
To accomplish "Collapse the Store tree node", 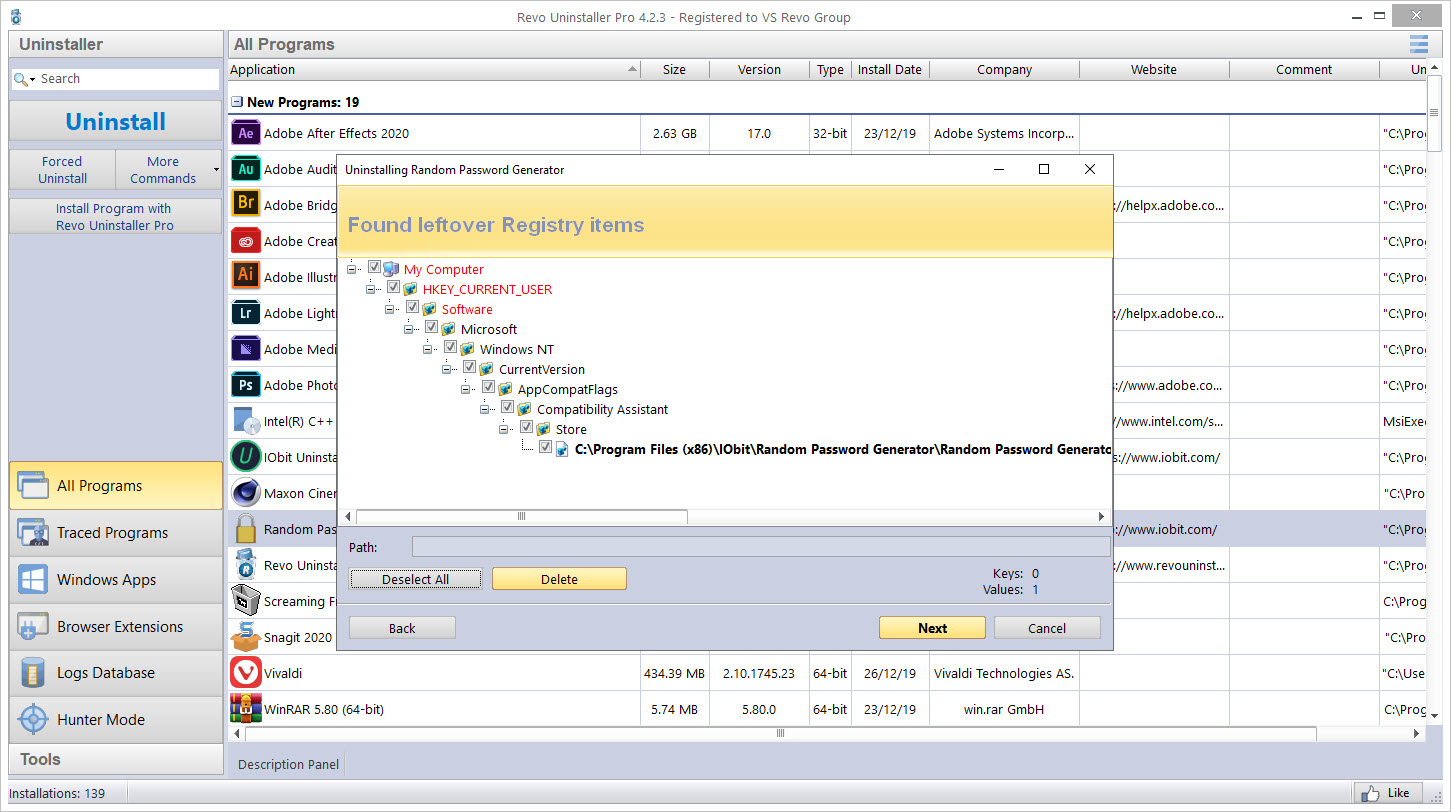I will click(x=503, y=429).
